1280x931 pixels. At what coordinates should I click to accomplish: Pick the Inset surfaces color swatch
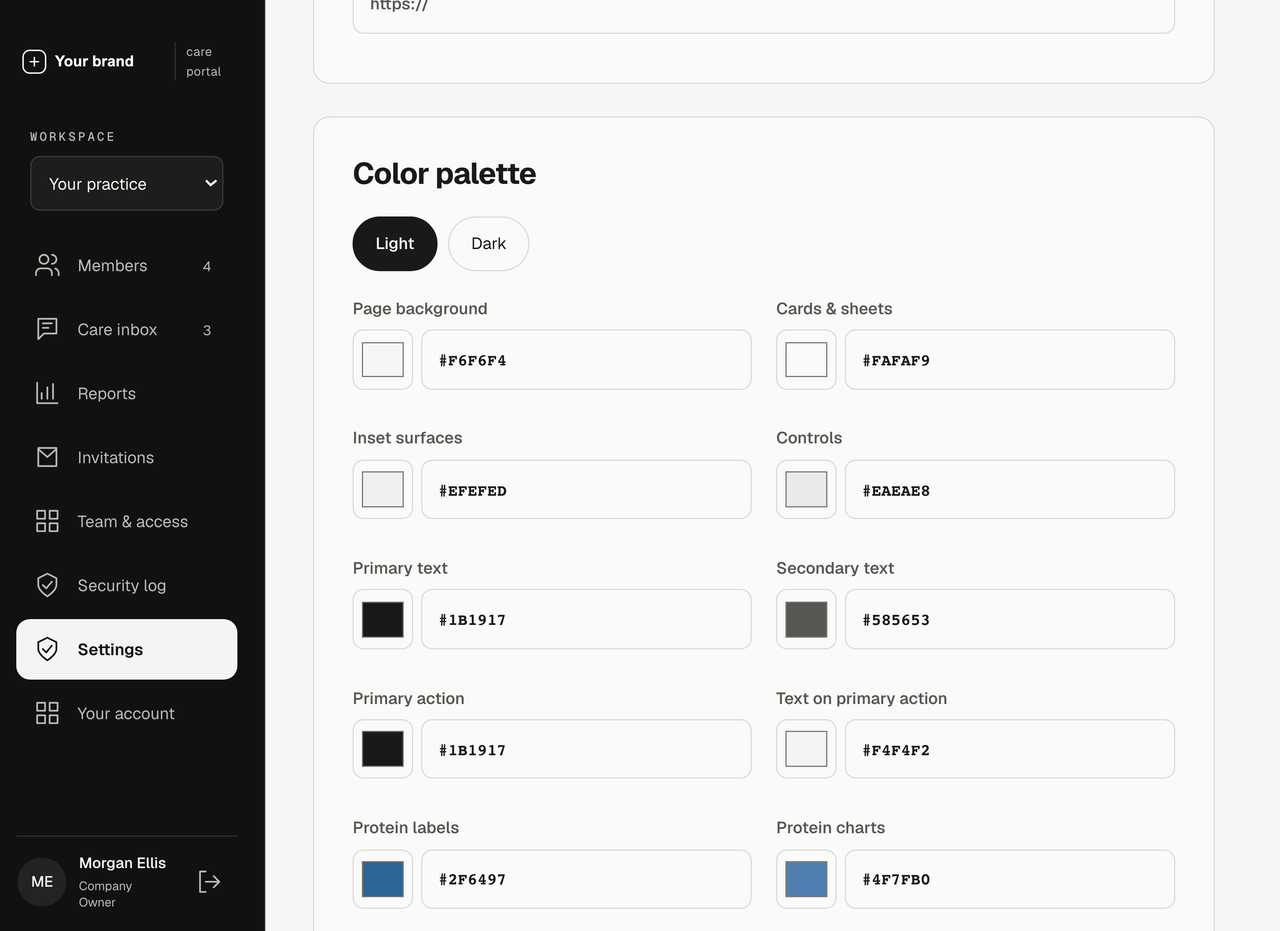tap(383, 490)
